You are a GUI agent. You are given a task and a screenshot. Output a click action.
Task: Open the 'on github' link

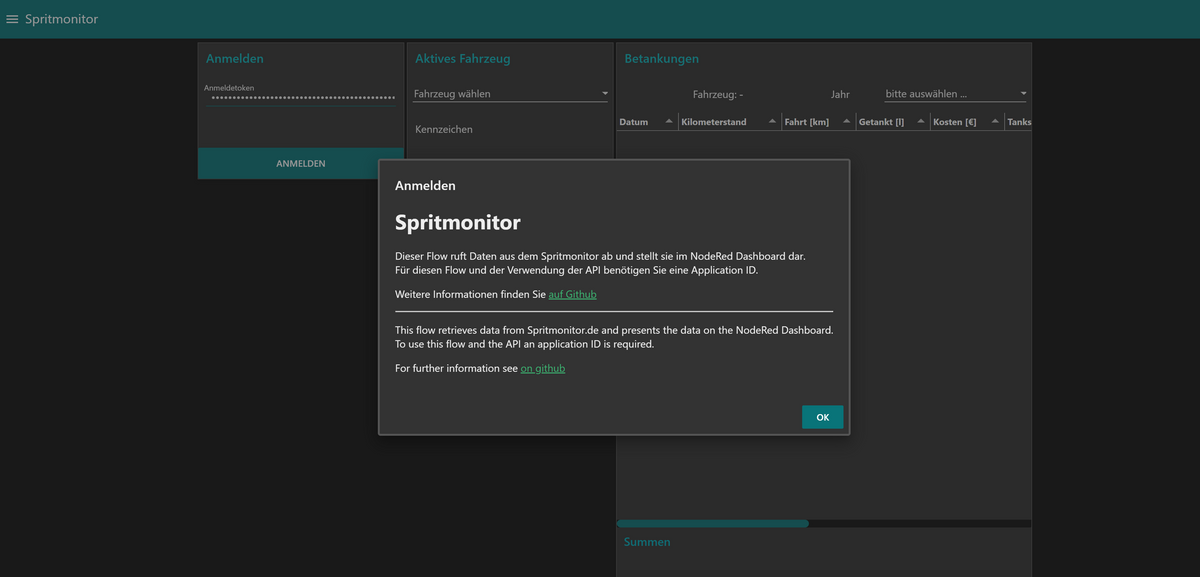(x=543, y=368)
